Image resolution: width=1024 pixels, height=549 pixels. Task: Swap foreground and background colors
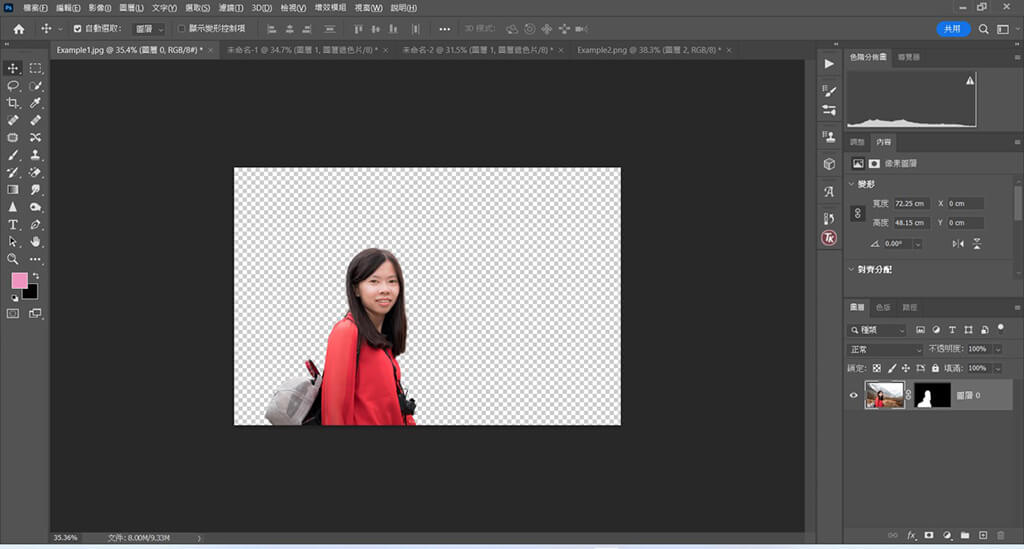click(36, 277)
